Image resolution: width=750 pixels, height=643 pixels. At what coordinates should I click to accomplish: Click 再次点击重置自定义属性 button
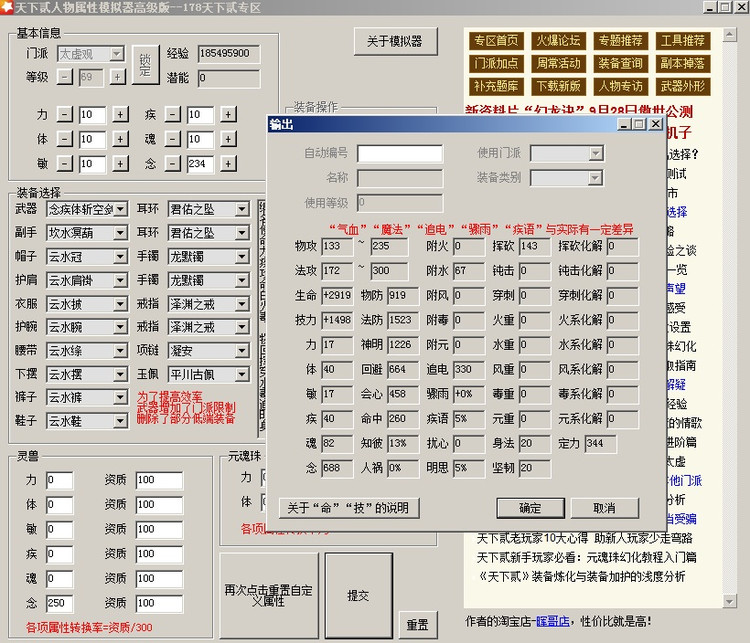(268, 595)
